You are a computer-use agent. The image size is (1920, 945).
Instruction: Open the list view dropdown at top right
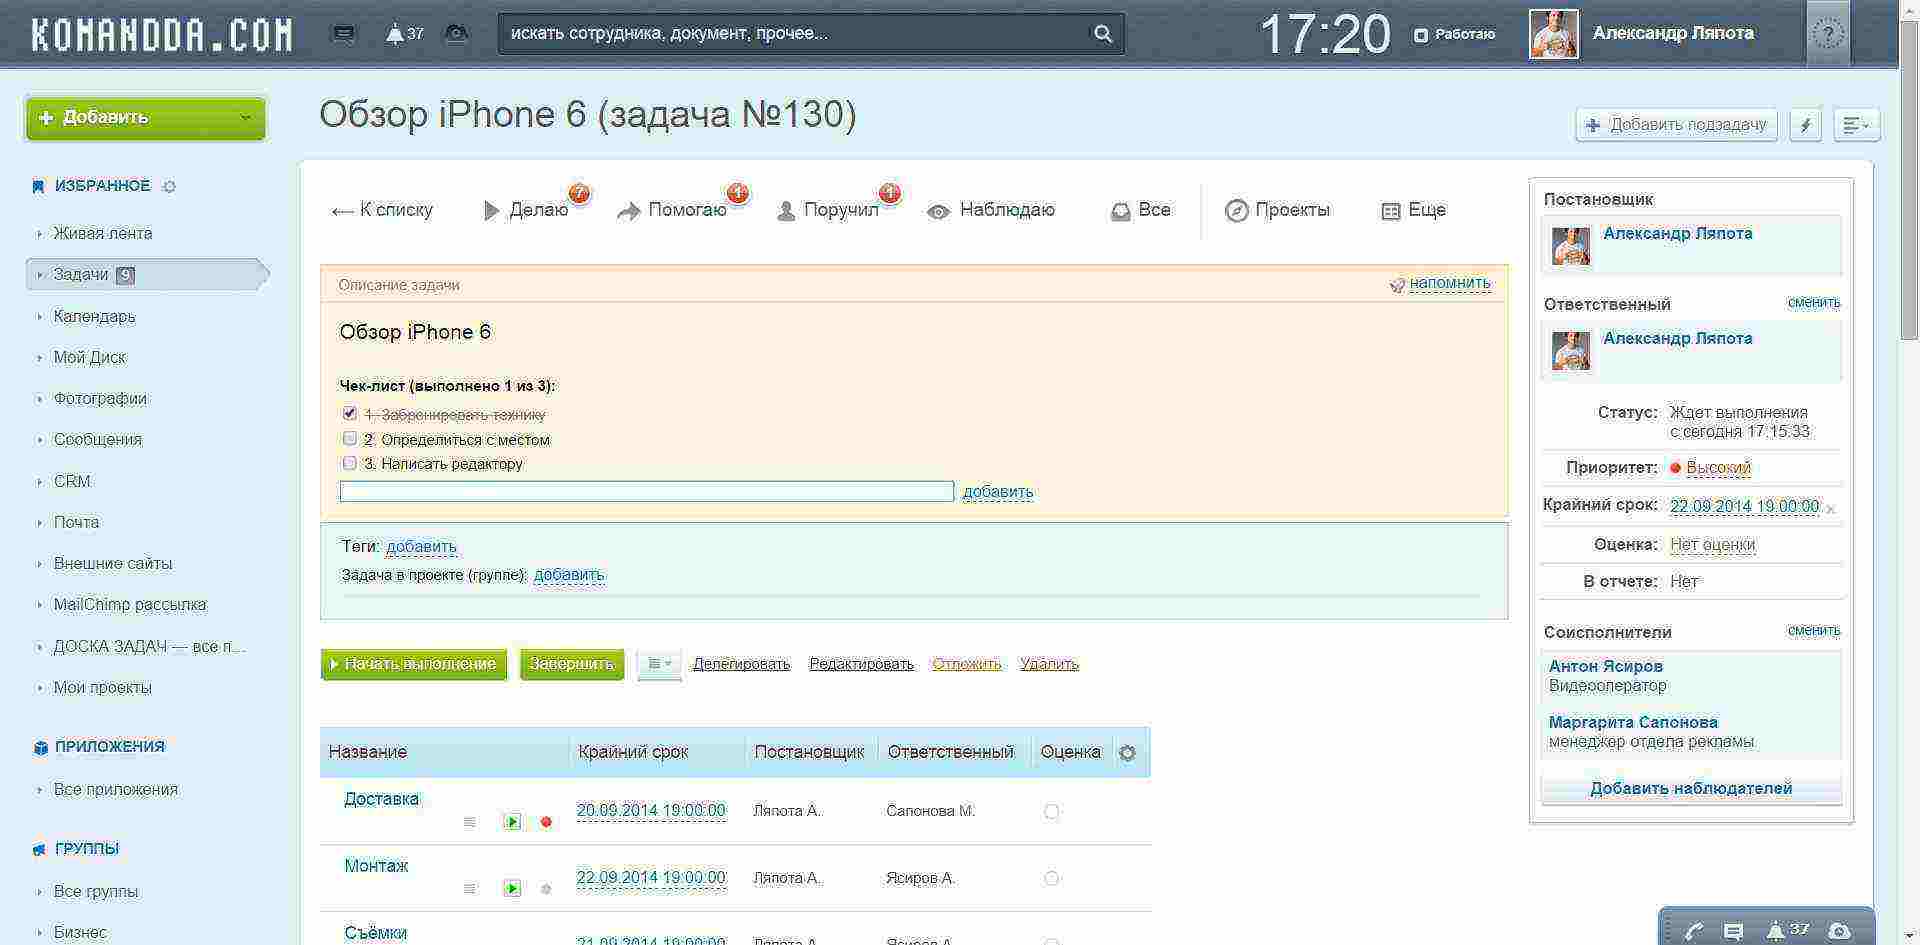point(1856,125)
